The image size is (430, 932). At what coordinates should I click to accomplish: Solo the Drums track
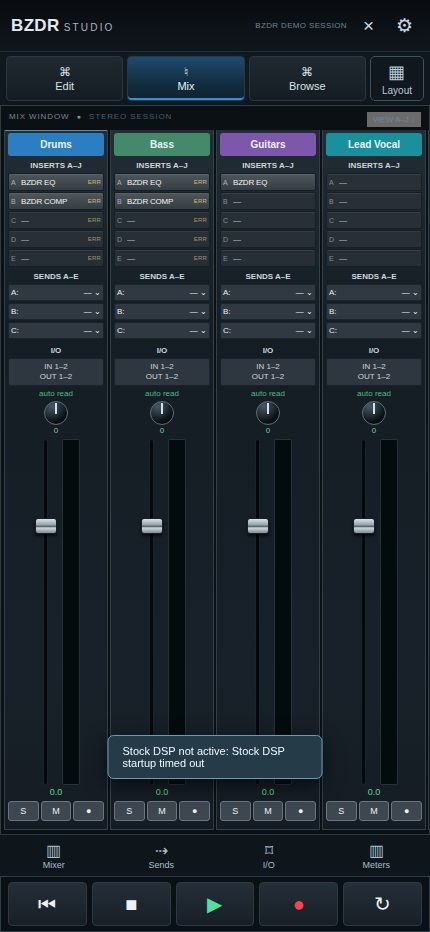coord(23,811)
